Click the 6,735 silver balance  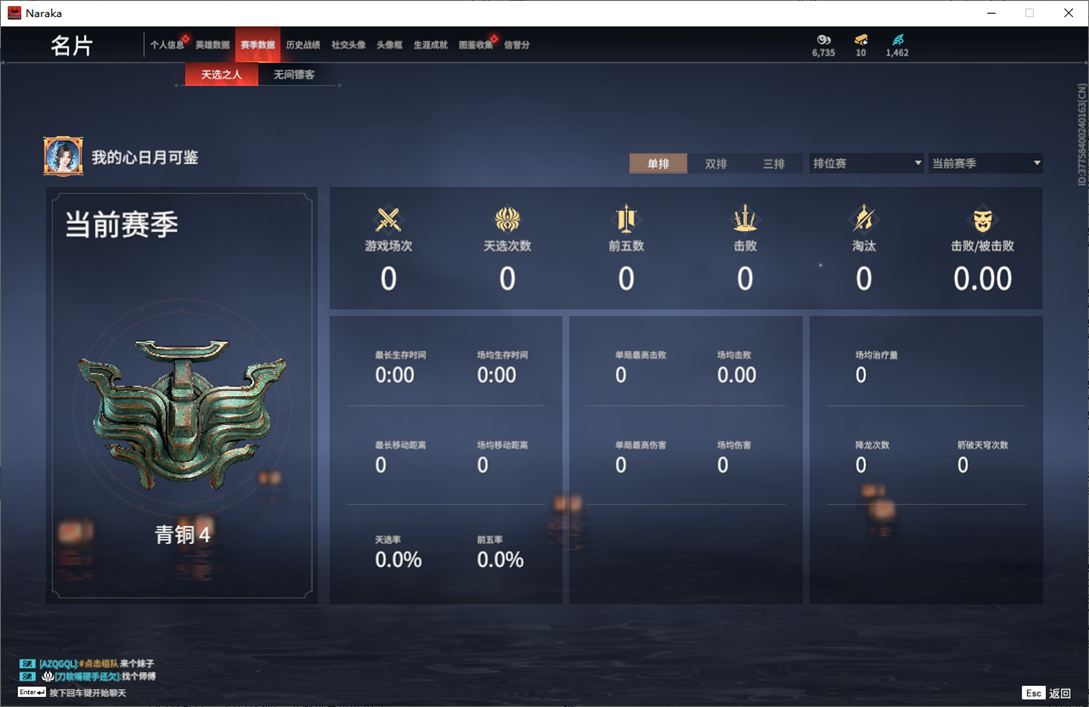824,53
